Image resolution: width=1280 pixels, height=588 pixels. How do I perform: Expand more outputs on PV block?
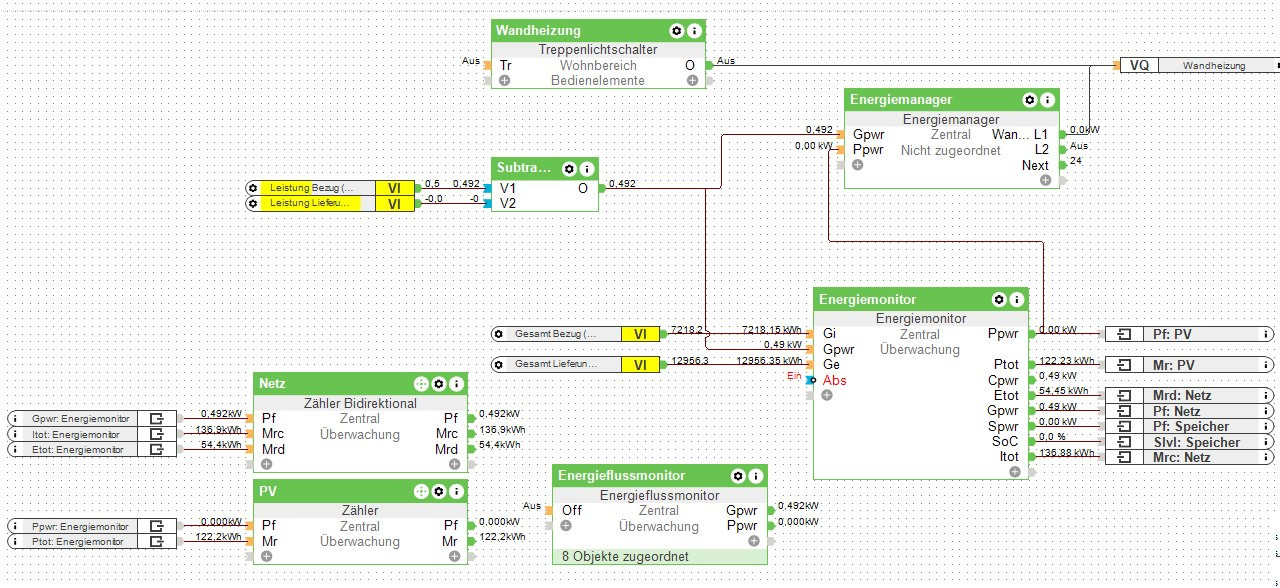[454, 556]
